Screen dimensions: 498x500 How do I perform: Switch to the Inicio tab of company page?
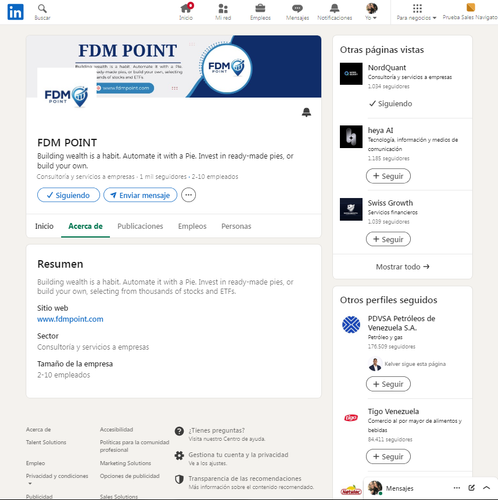coord(44,226)
